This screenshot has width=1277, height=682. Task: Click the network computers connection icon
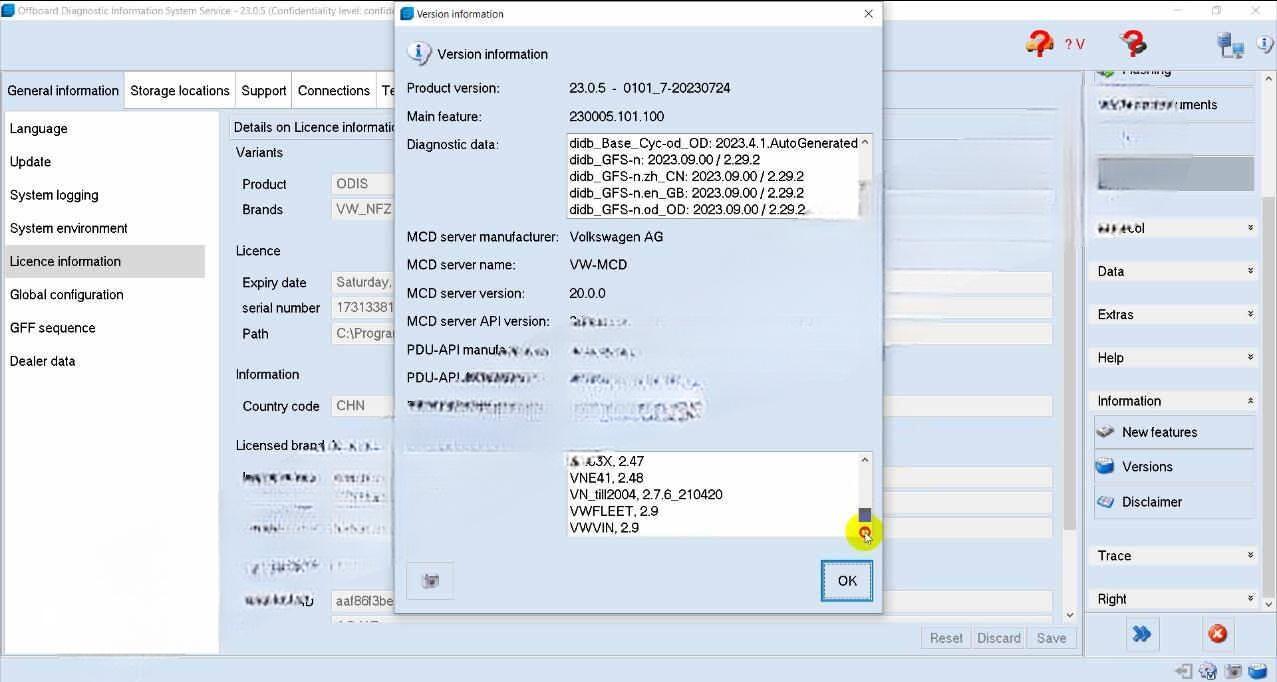(x=1230, y=45)
